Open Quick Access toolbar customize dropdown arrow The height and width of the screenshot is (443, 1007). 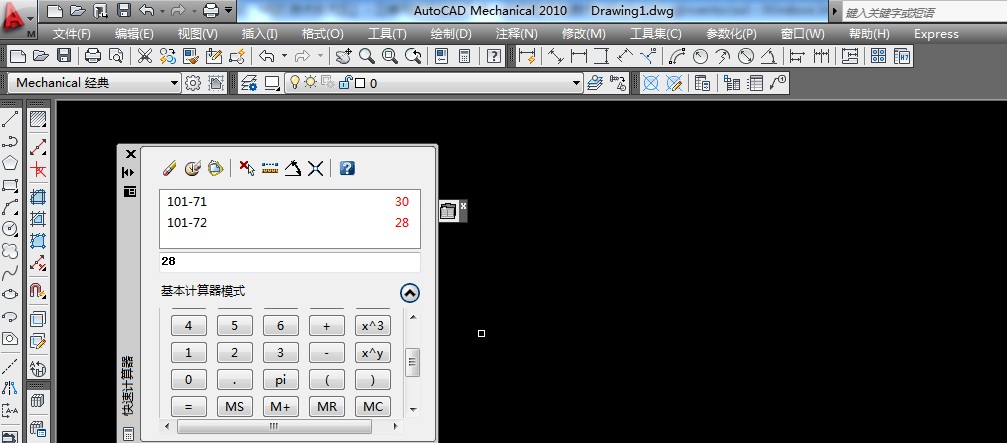click(229, 10)
